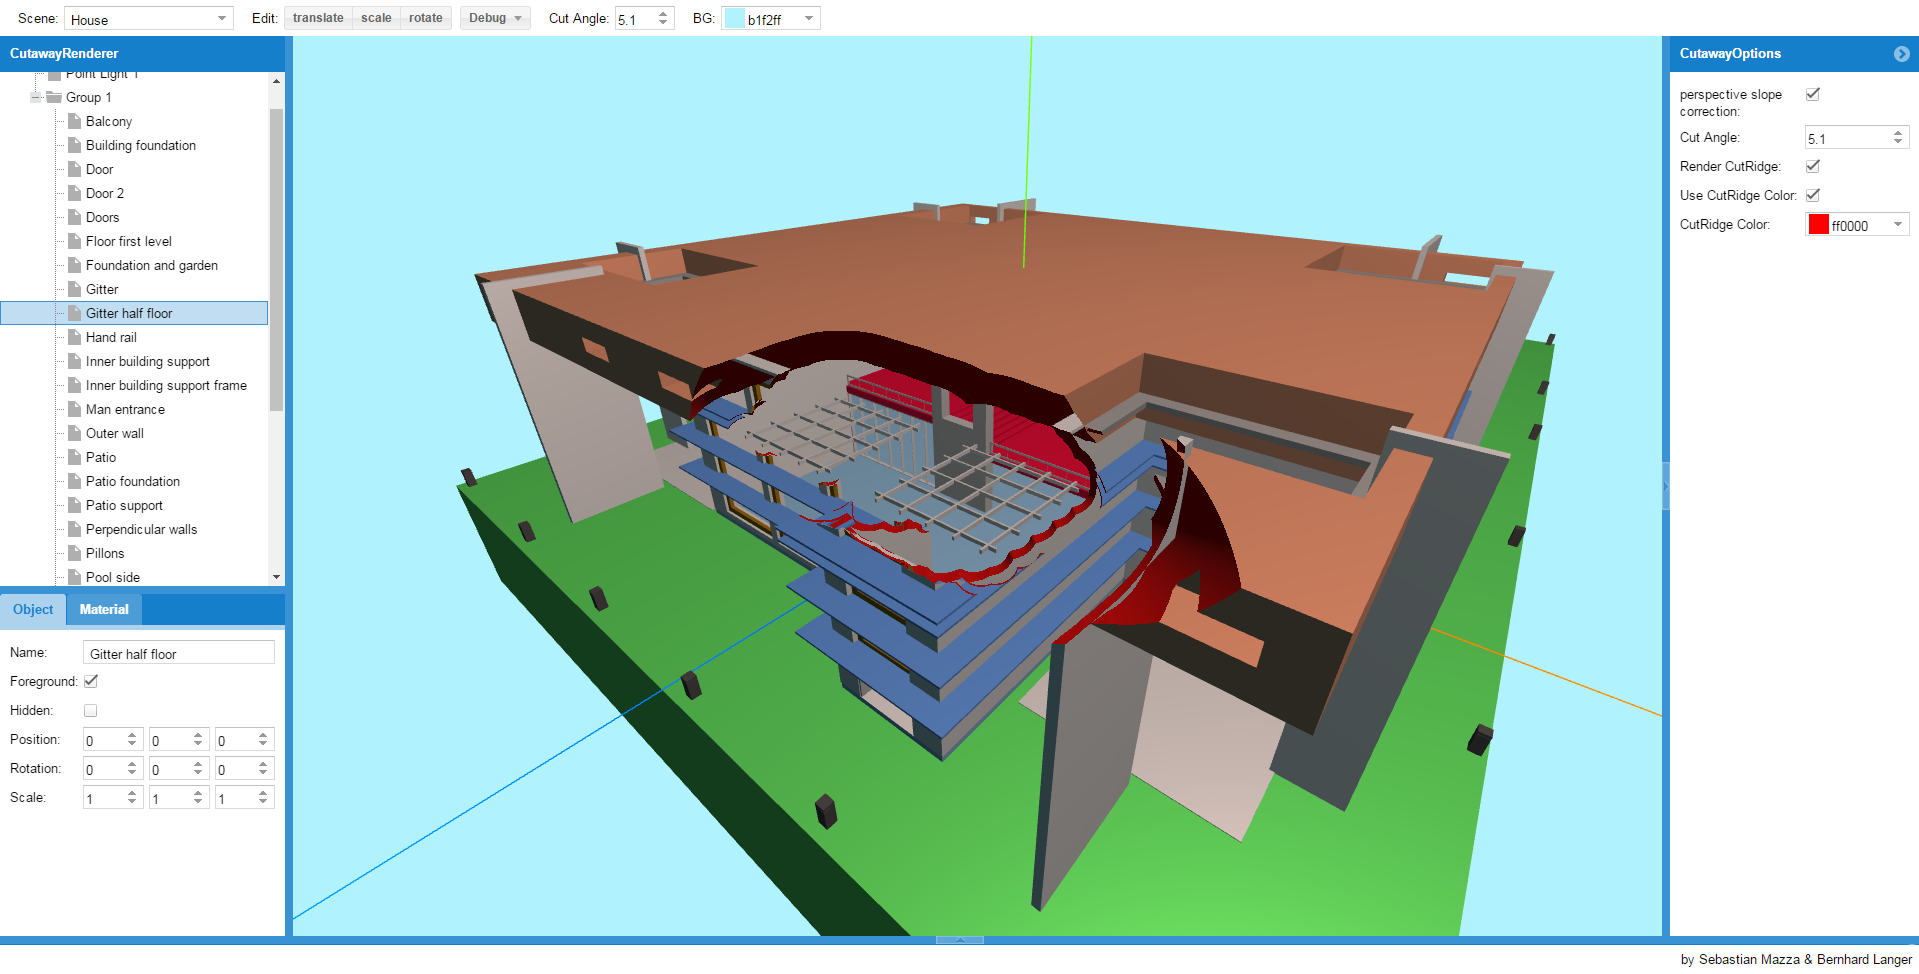Uncheck the Render CutRidge option
The image size is (1919, 974).
pyautogui.click(x=1812, y=166)
